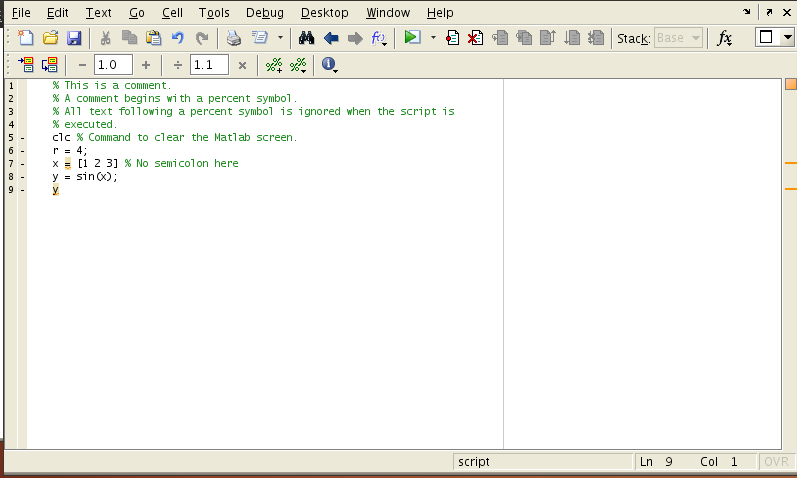Click the multiply button beside 1.1

point(242,65)
